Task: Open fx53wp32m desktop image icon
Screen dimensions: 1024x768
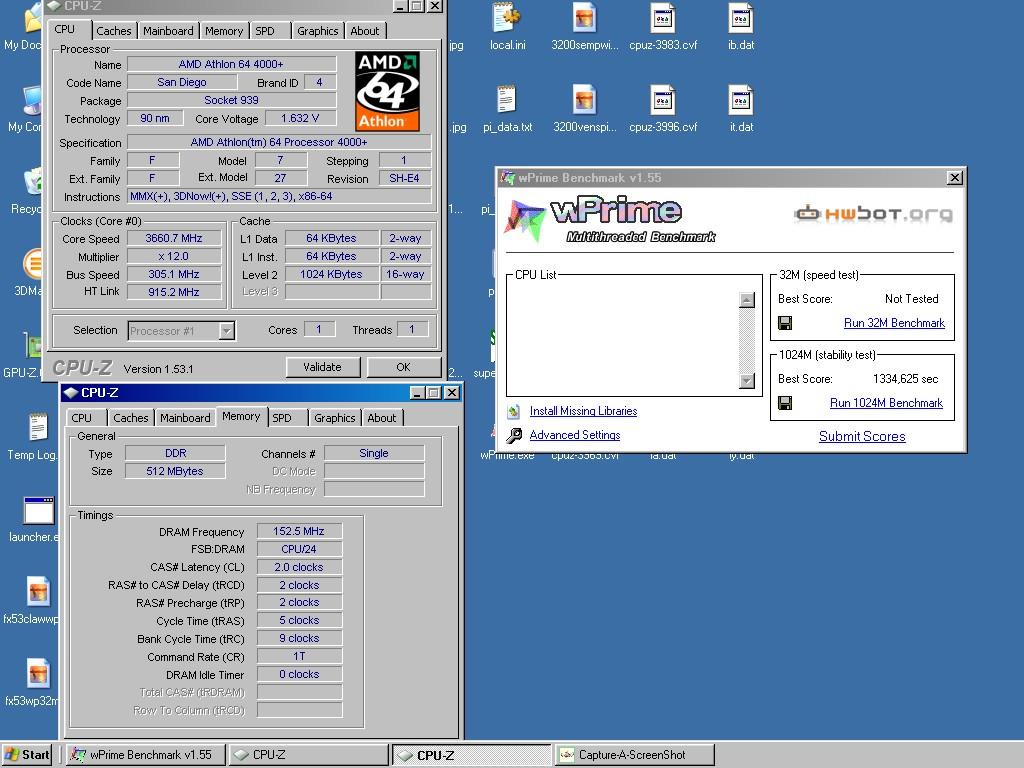Action: point(38,673)
